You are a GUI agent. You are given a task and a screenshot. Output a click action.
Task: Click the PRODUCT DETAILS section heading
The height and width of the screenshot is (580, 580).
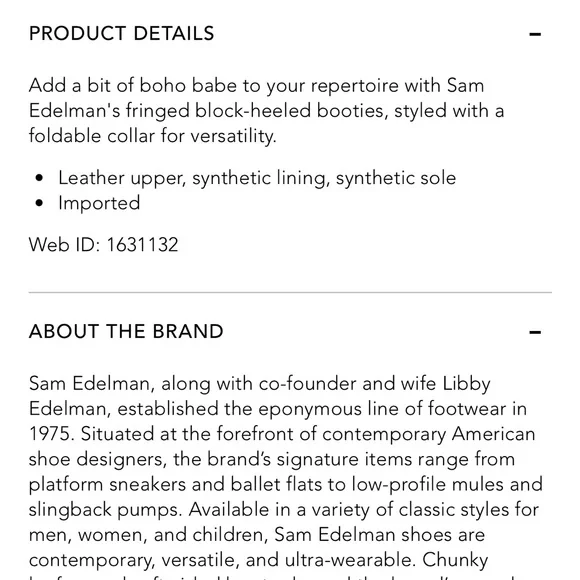[122, 34]
